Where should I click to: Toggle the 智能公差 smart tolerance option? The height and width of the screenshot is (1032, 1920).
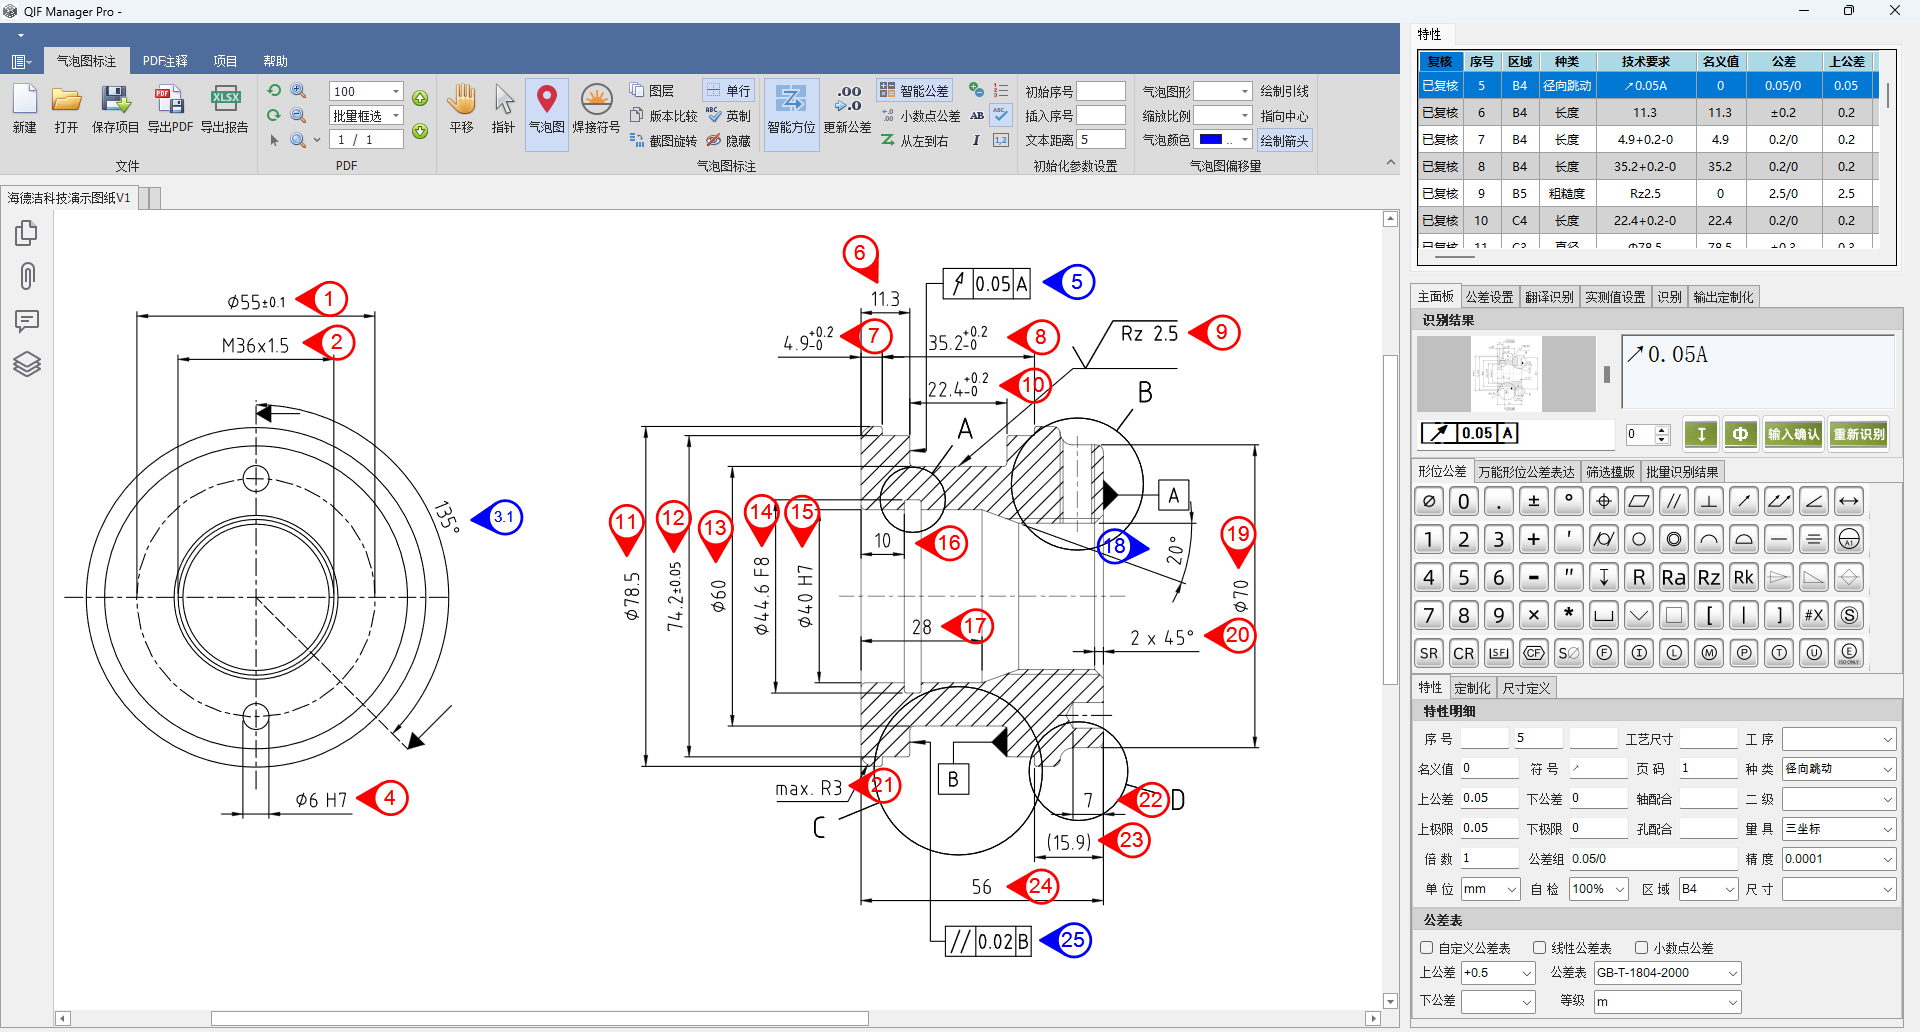(x=914, y=91)
